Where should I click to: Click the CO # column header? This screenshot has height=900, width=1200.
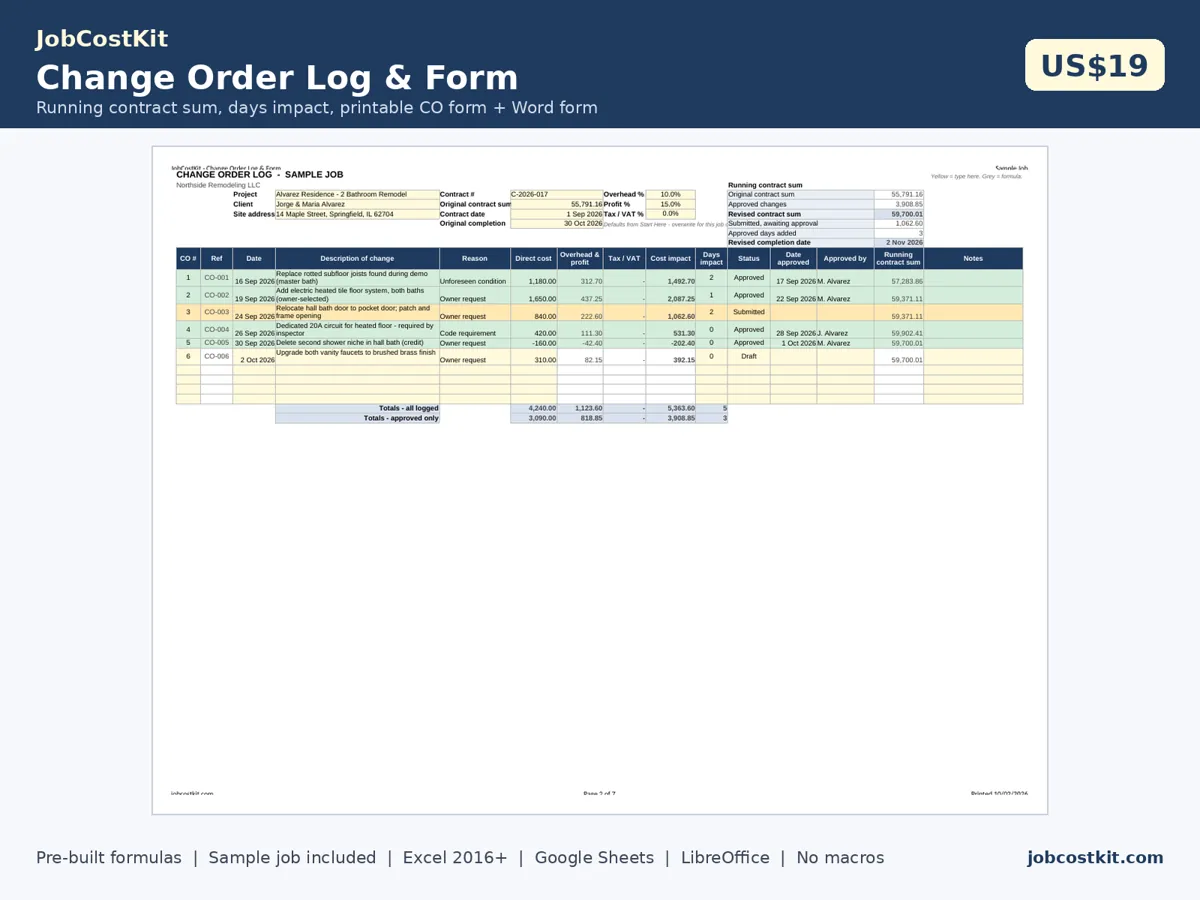pos(188,258)
